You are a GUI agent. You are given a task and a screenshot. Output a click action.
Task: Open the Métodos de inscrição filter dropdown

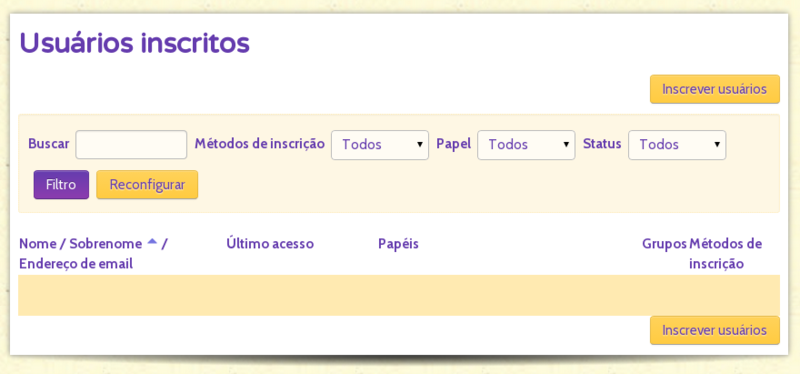point(380,144)
